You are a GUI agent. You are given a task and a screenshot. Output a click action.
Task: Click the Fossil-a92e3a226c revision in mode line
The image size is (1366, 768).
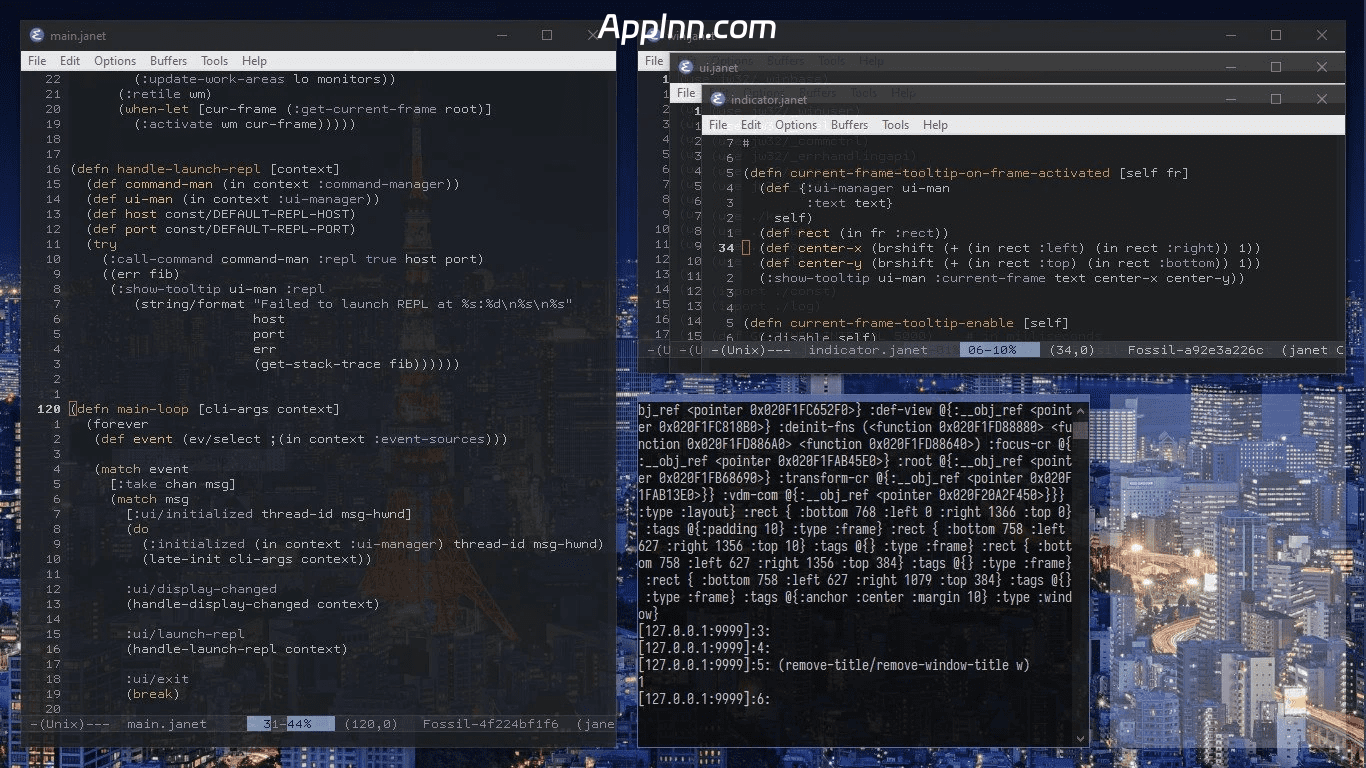click(1195, 350)
